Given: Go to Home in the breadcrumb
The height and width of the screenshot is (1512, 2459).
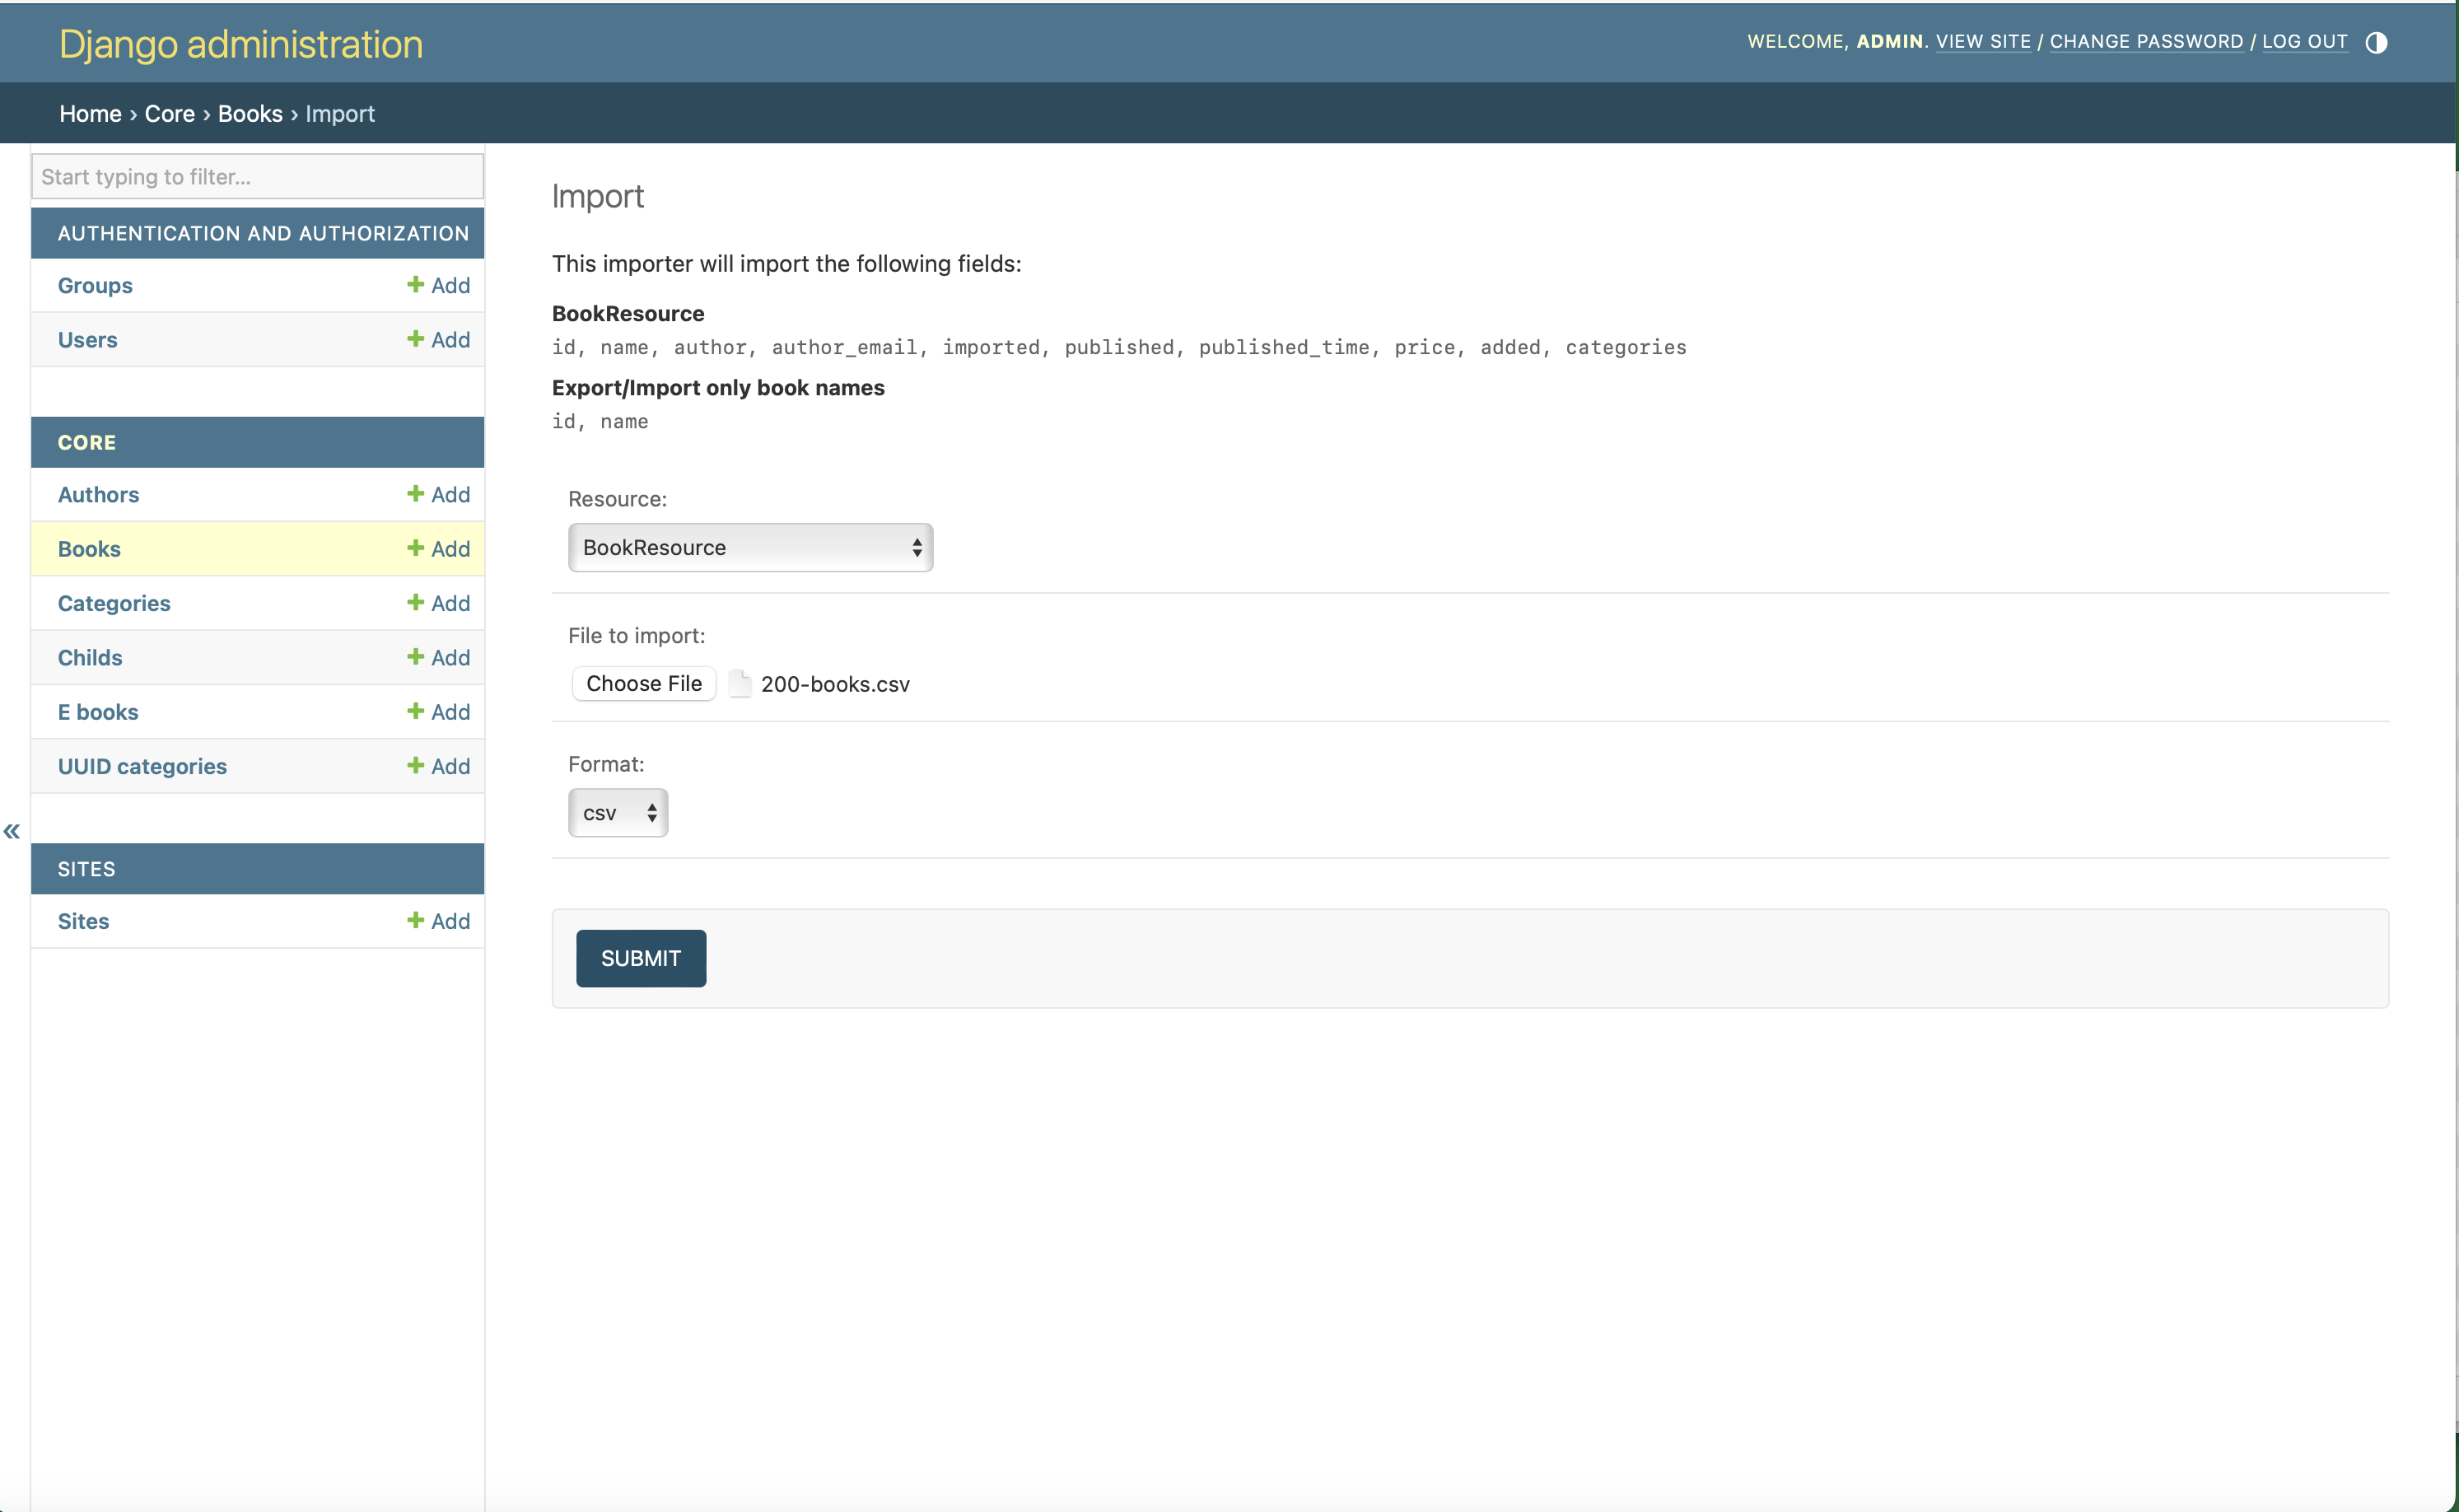Looking at the screenshot, I should [x=90, y=114].
